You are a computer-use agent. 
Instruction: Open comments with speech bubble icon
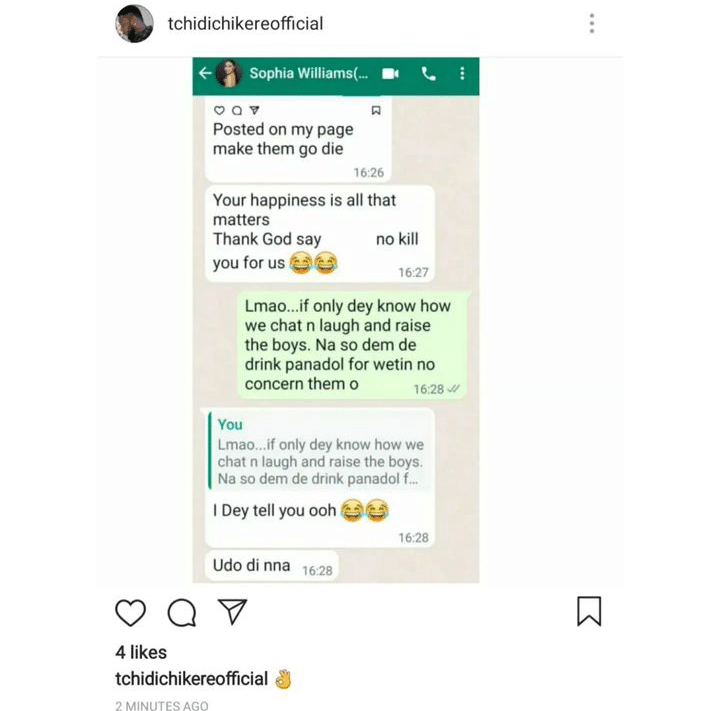pos(182,613)
